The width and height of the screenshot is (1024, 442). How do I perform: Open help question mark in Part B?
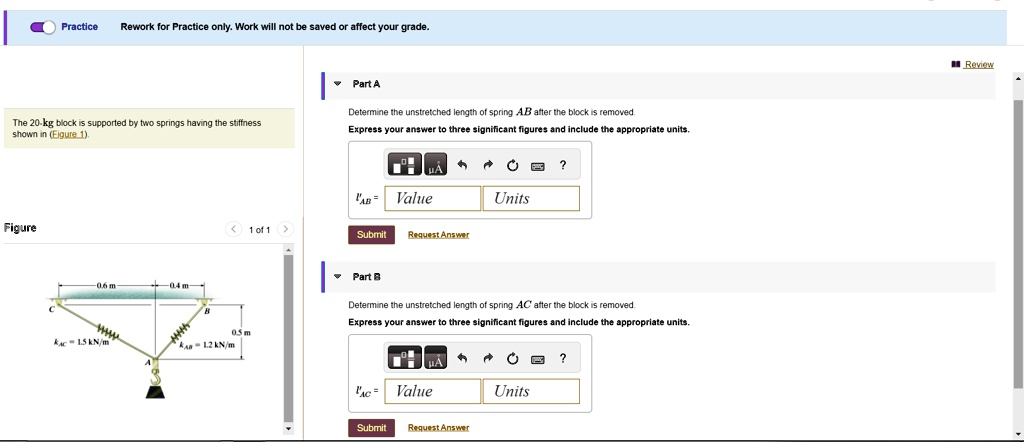(563, 358)
